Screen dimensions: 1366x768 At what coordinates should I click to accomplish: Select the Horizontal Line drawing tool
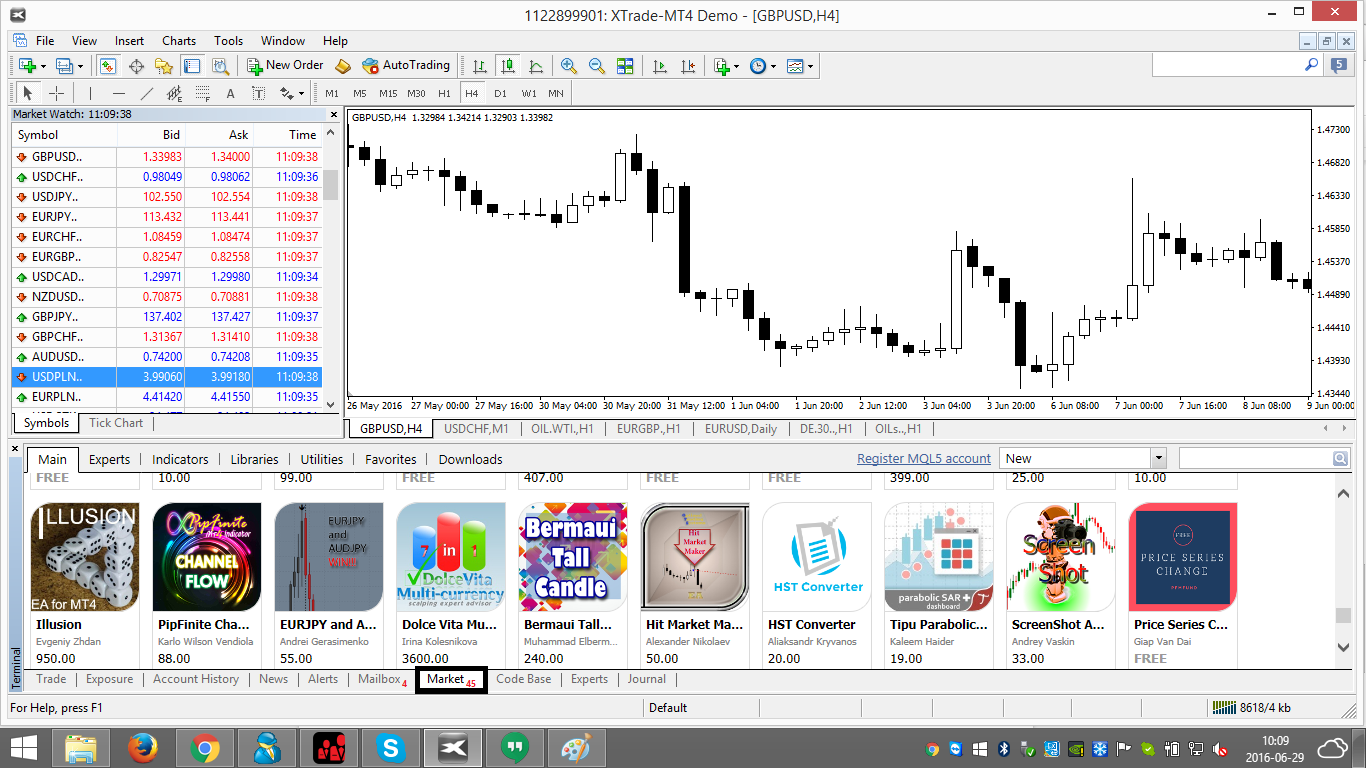click(119, 94)
